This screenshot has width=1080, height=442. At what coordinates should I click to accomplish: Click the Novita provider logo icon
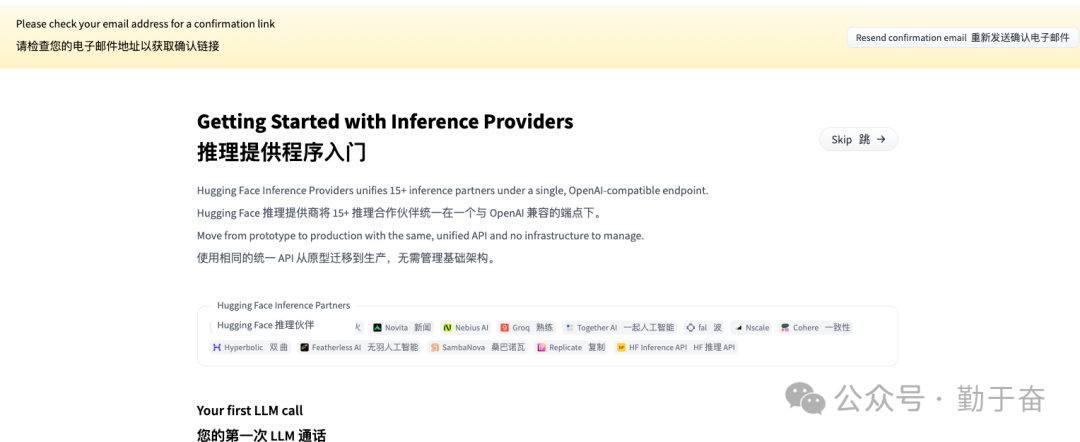pyautogui.click(x=377, y=328)
